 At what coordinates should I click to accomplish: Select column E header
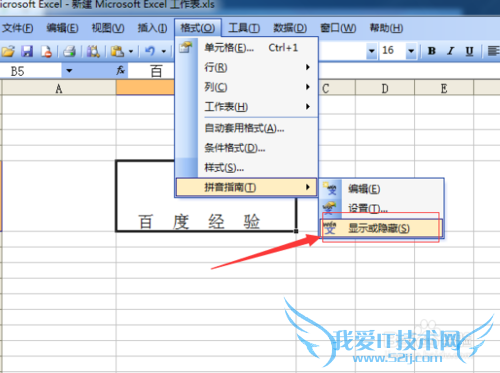tap(444, 88)
